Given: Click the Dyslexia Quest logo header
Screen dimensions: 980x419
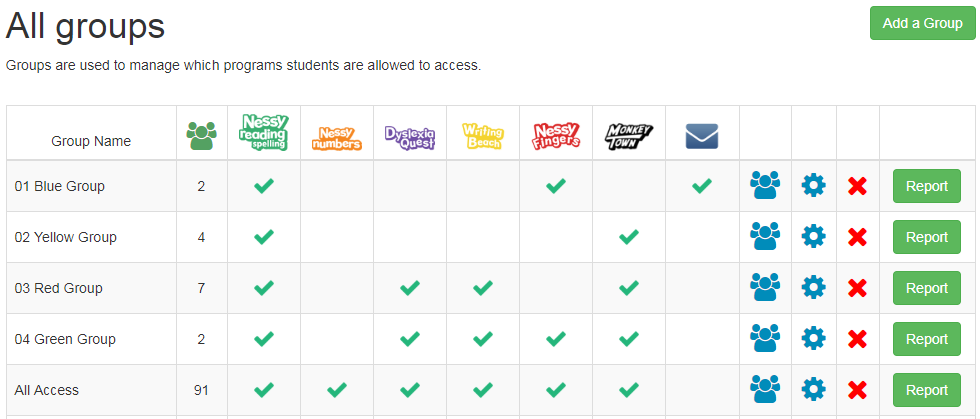Looking at the screenshot, I should tap(409, 138).
